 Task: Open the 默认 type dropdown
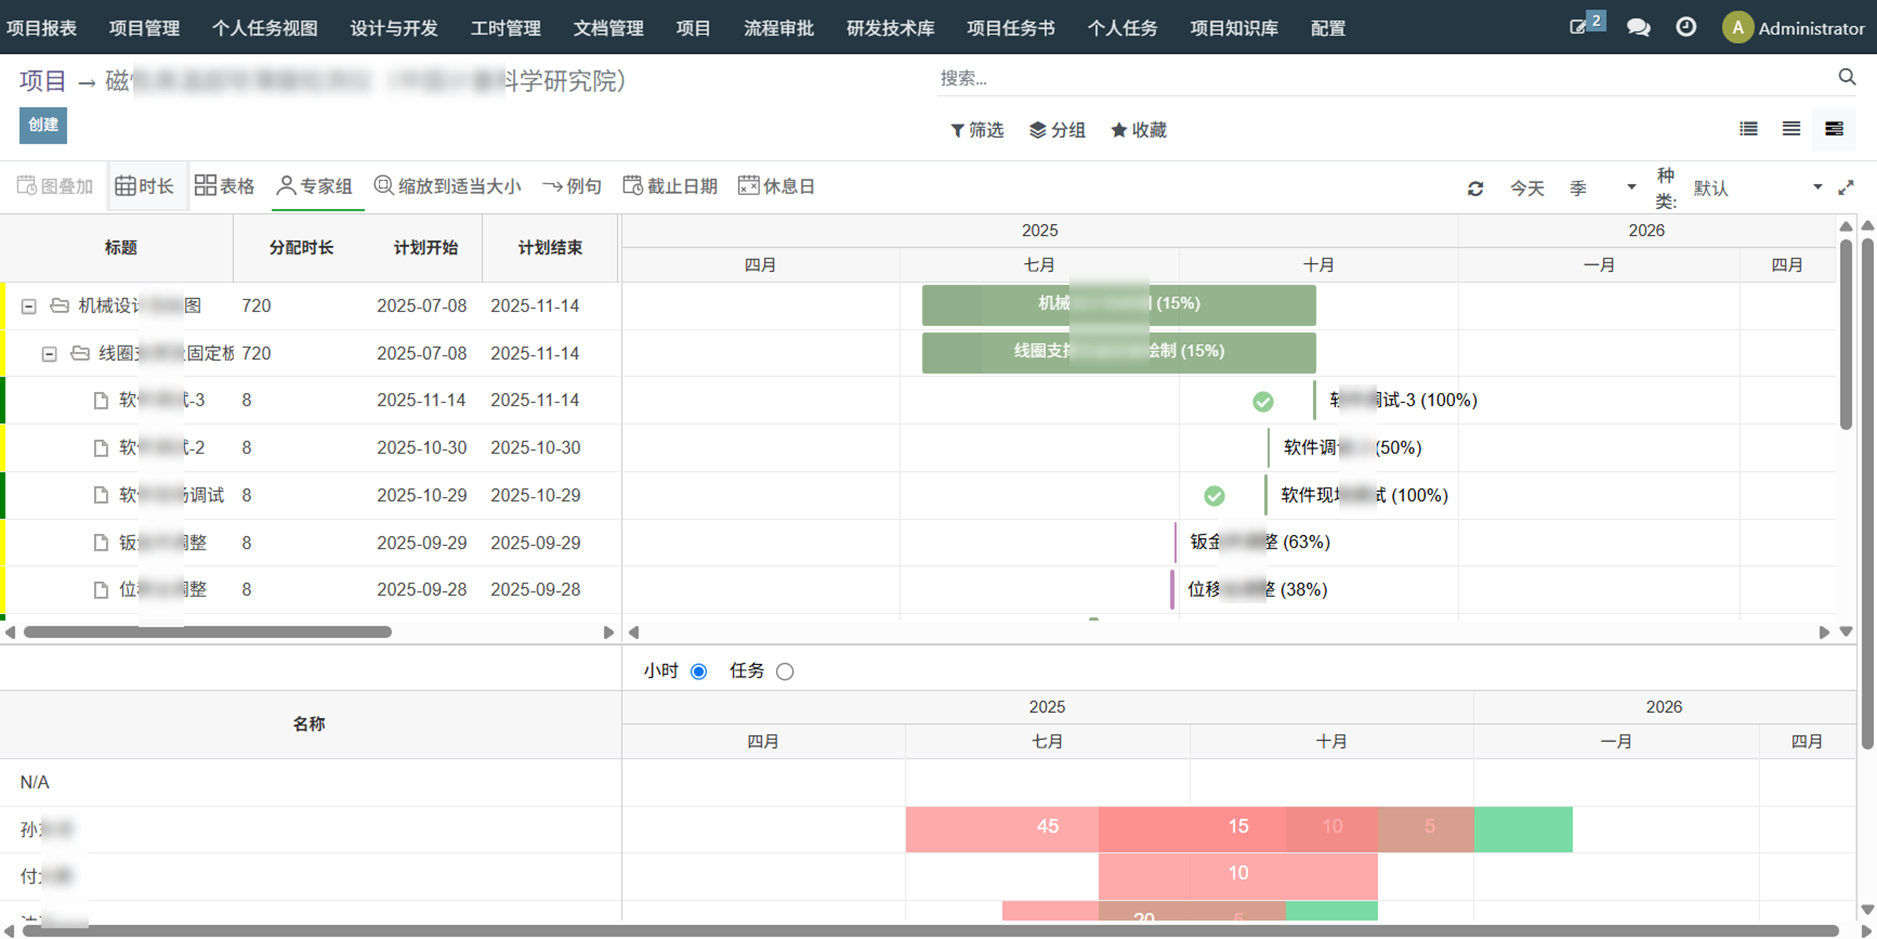tap(1758, 188)
